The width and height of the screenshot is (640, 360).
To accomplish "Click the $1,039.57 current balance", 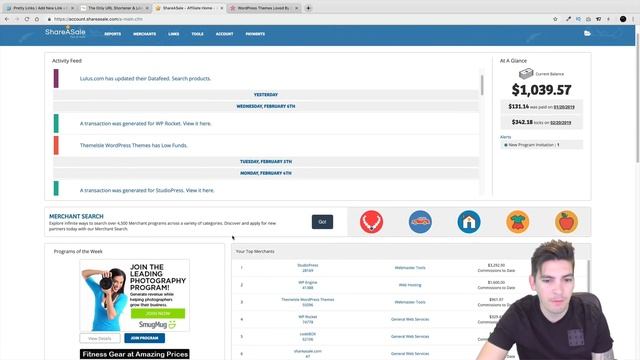I will 542,90.
